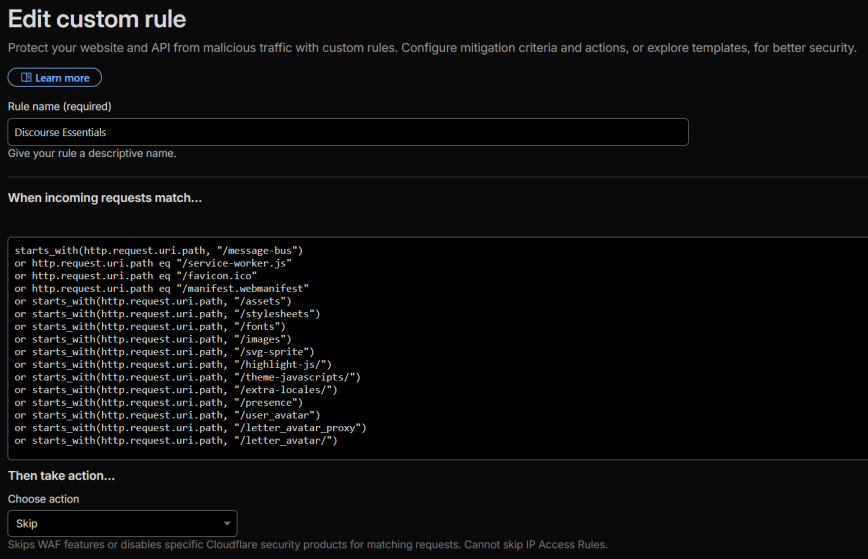Place cursor on the "/service-worker.js" line
The image size is (868, 559).
click(153, 262)
